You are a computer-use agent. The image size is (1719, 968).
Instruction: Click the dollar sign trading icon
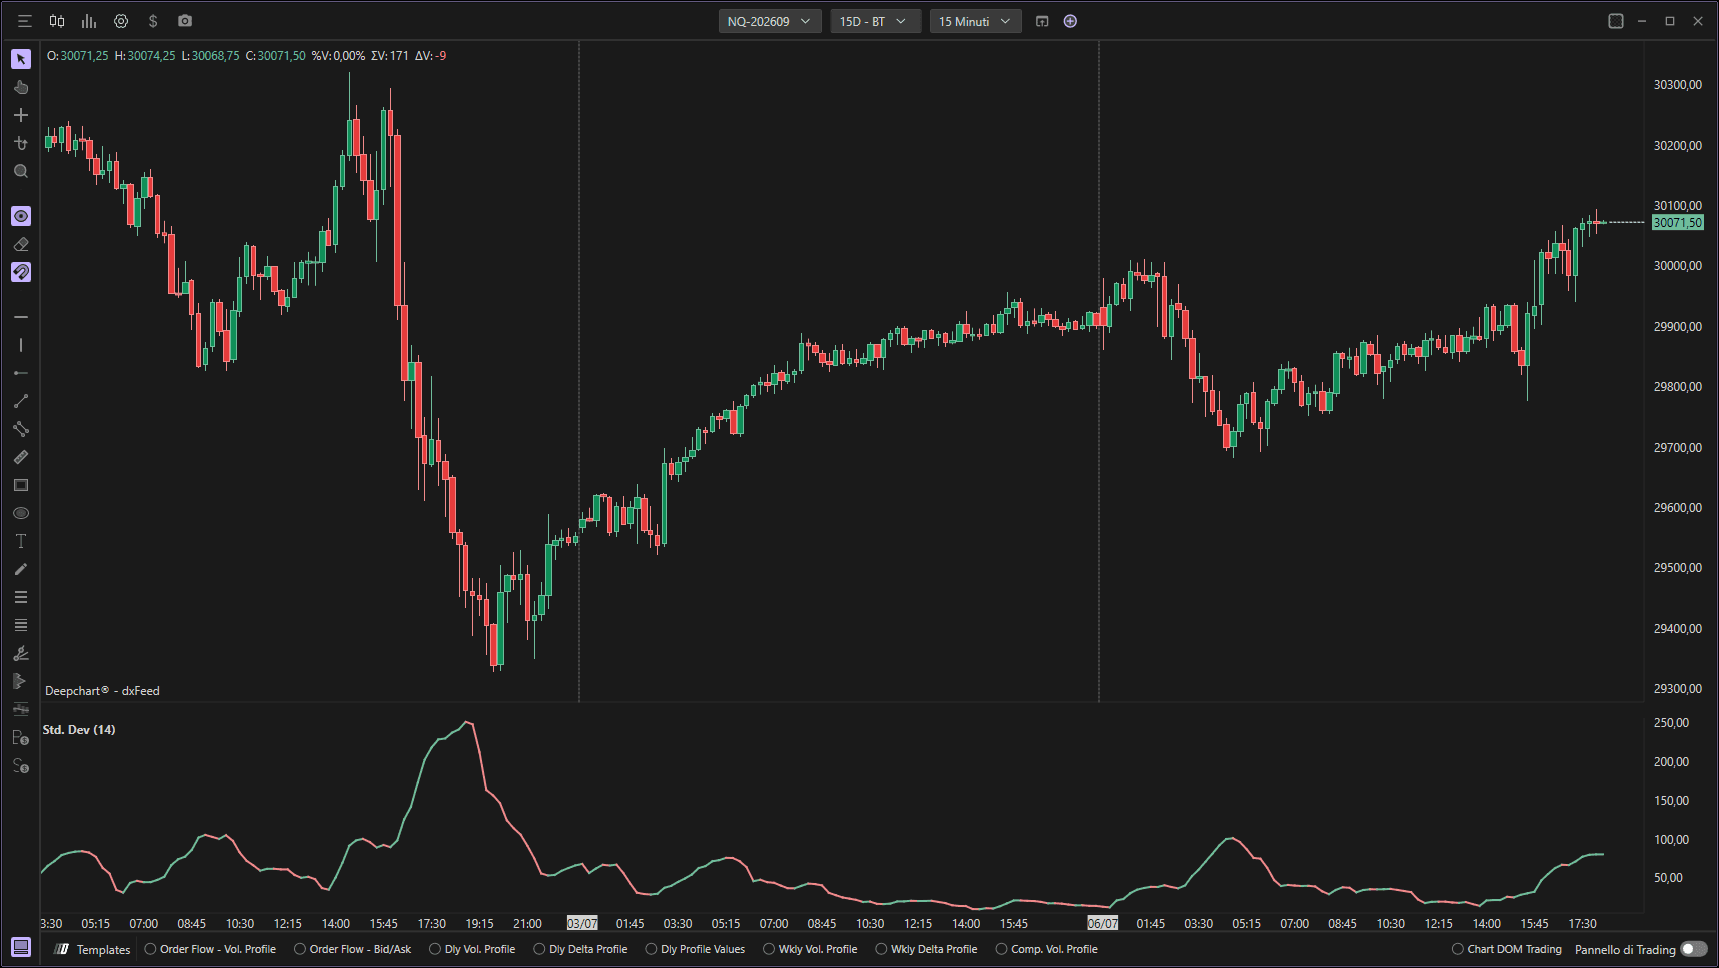click(x=153, y=21)
